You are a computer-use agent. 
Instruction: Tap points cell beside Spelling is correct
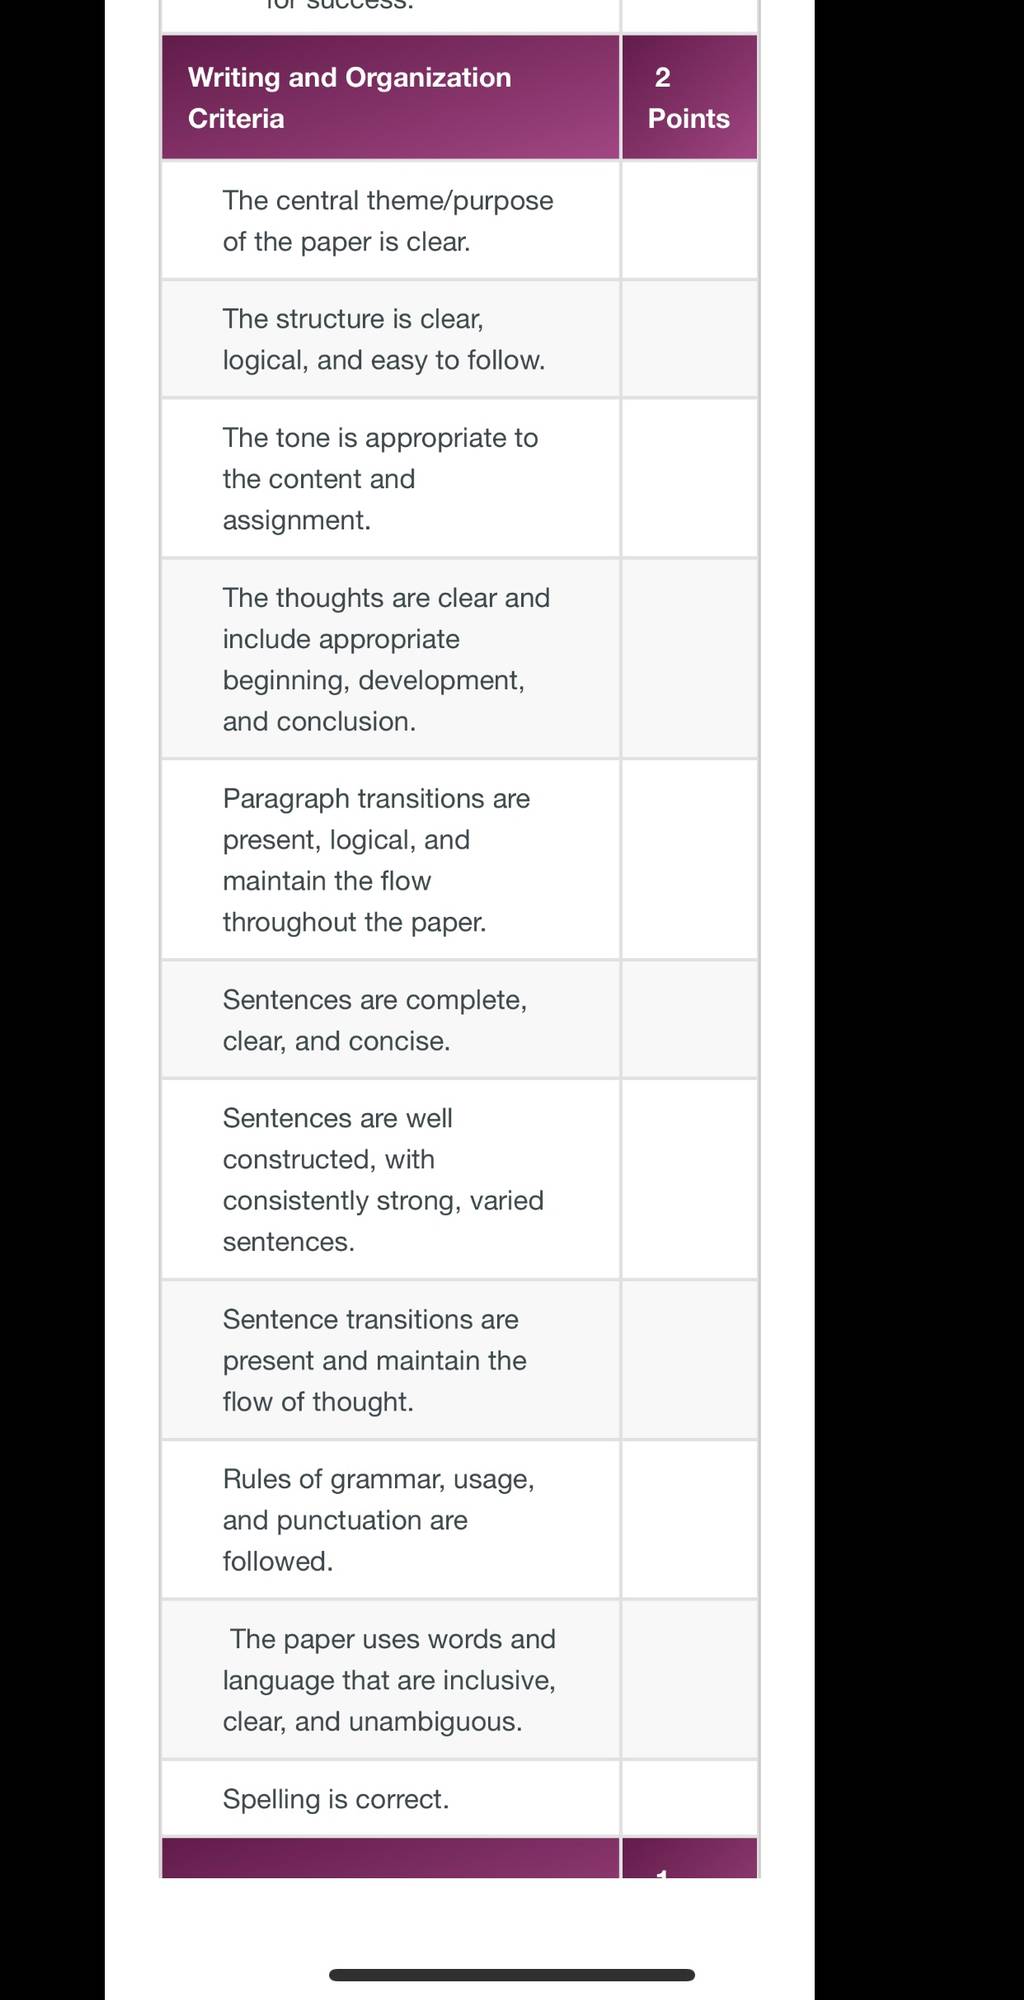coord(689,1799)
